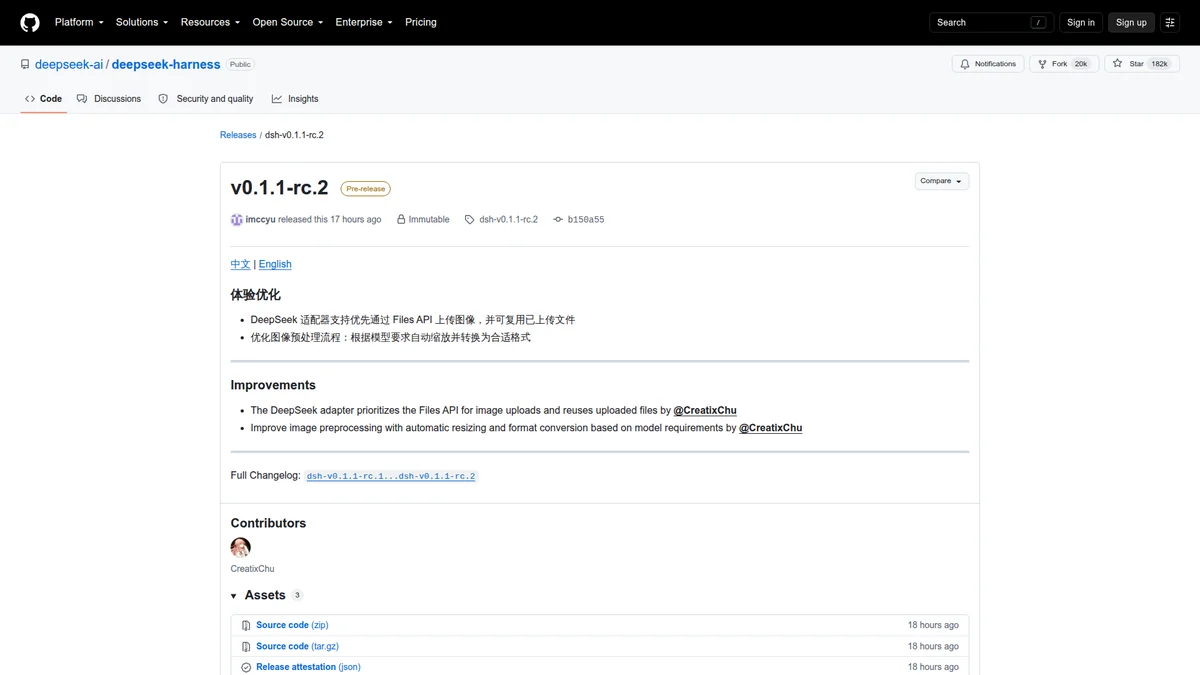Click the zip file icon for Source code (zip)
This screenshot has height=675, width=1200.
click(x=246, y=625)
